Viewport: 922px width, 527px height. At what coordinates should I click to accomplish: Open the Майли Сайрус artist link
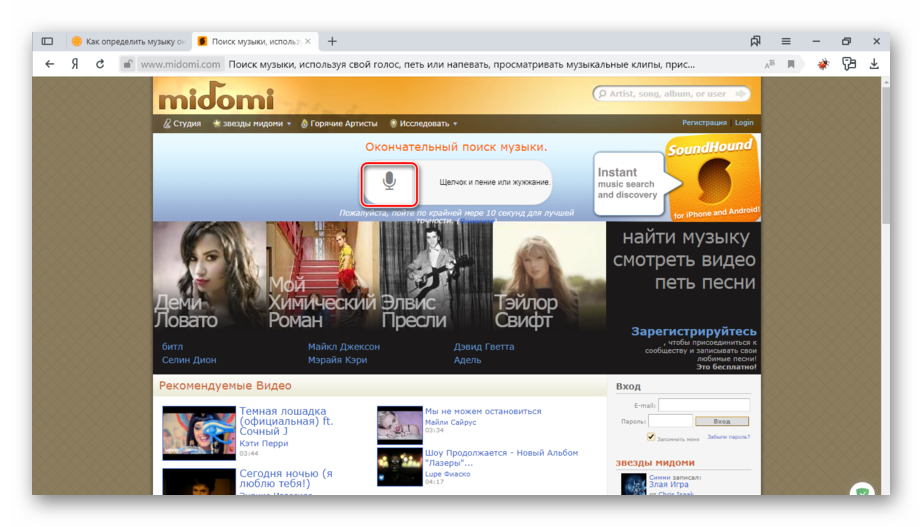click(450, 422)
